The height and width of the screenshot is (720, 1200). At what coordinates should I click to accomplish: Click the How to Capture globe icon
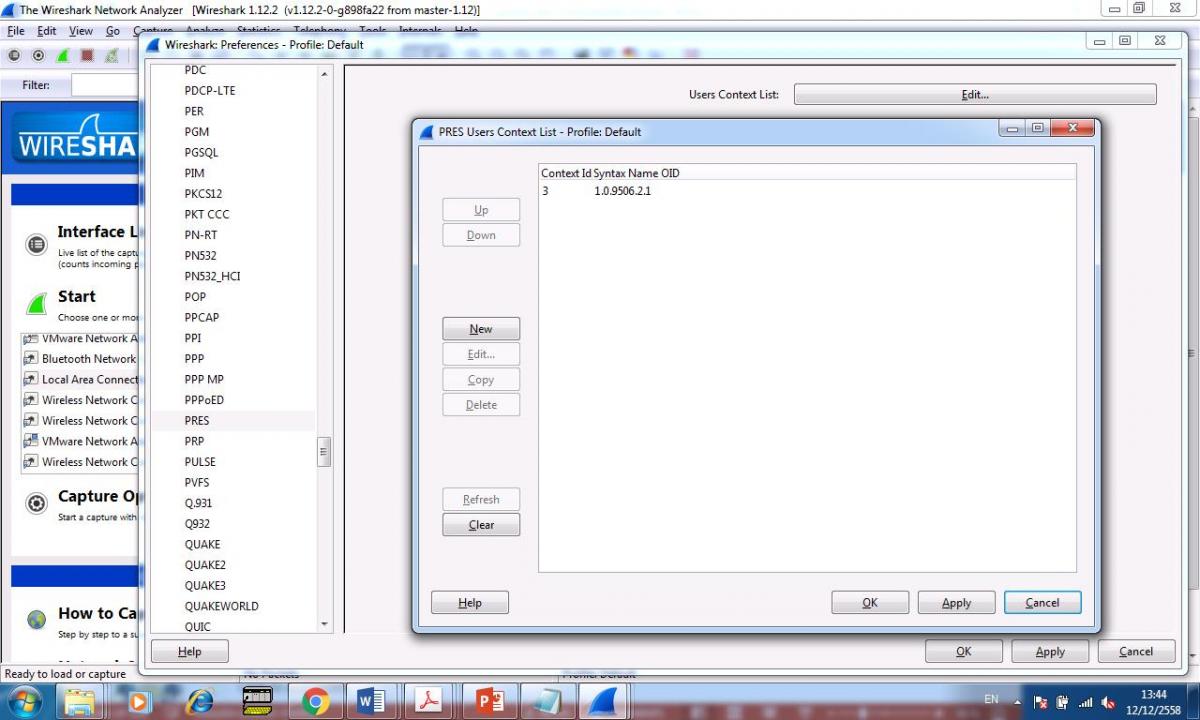tap(37, 620)
